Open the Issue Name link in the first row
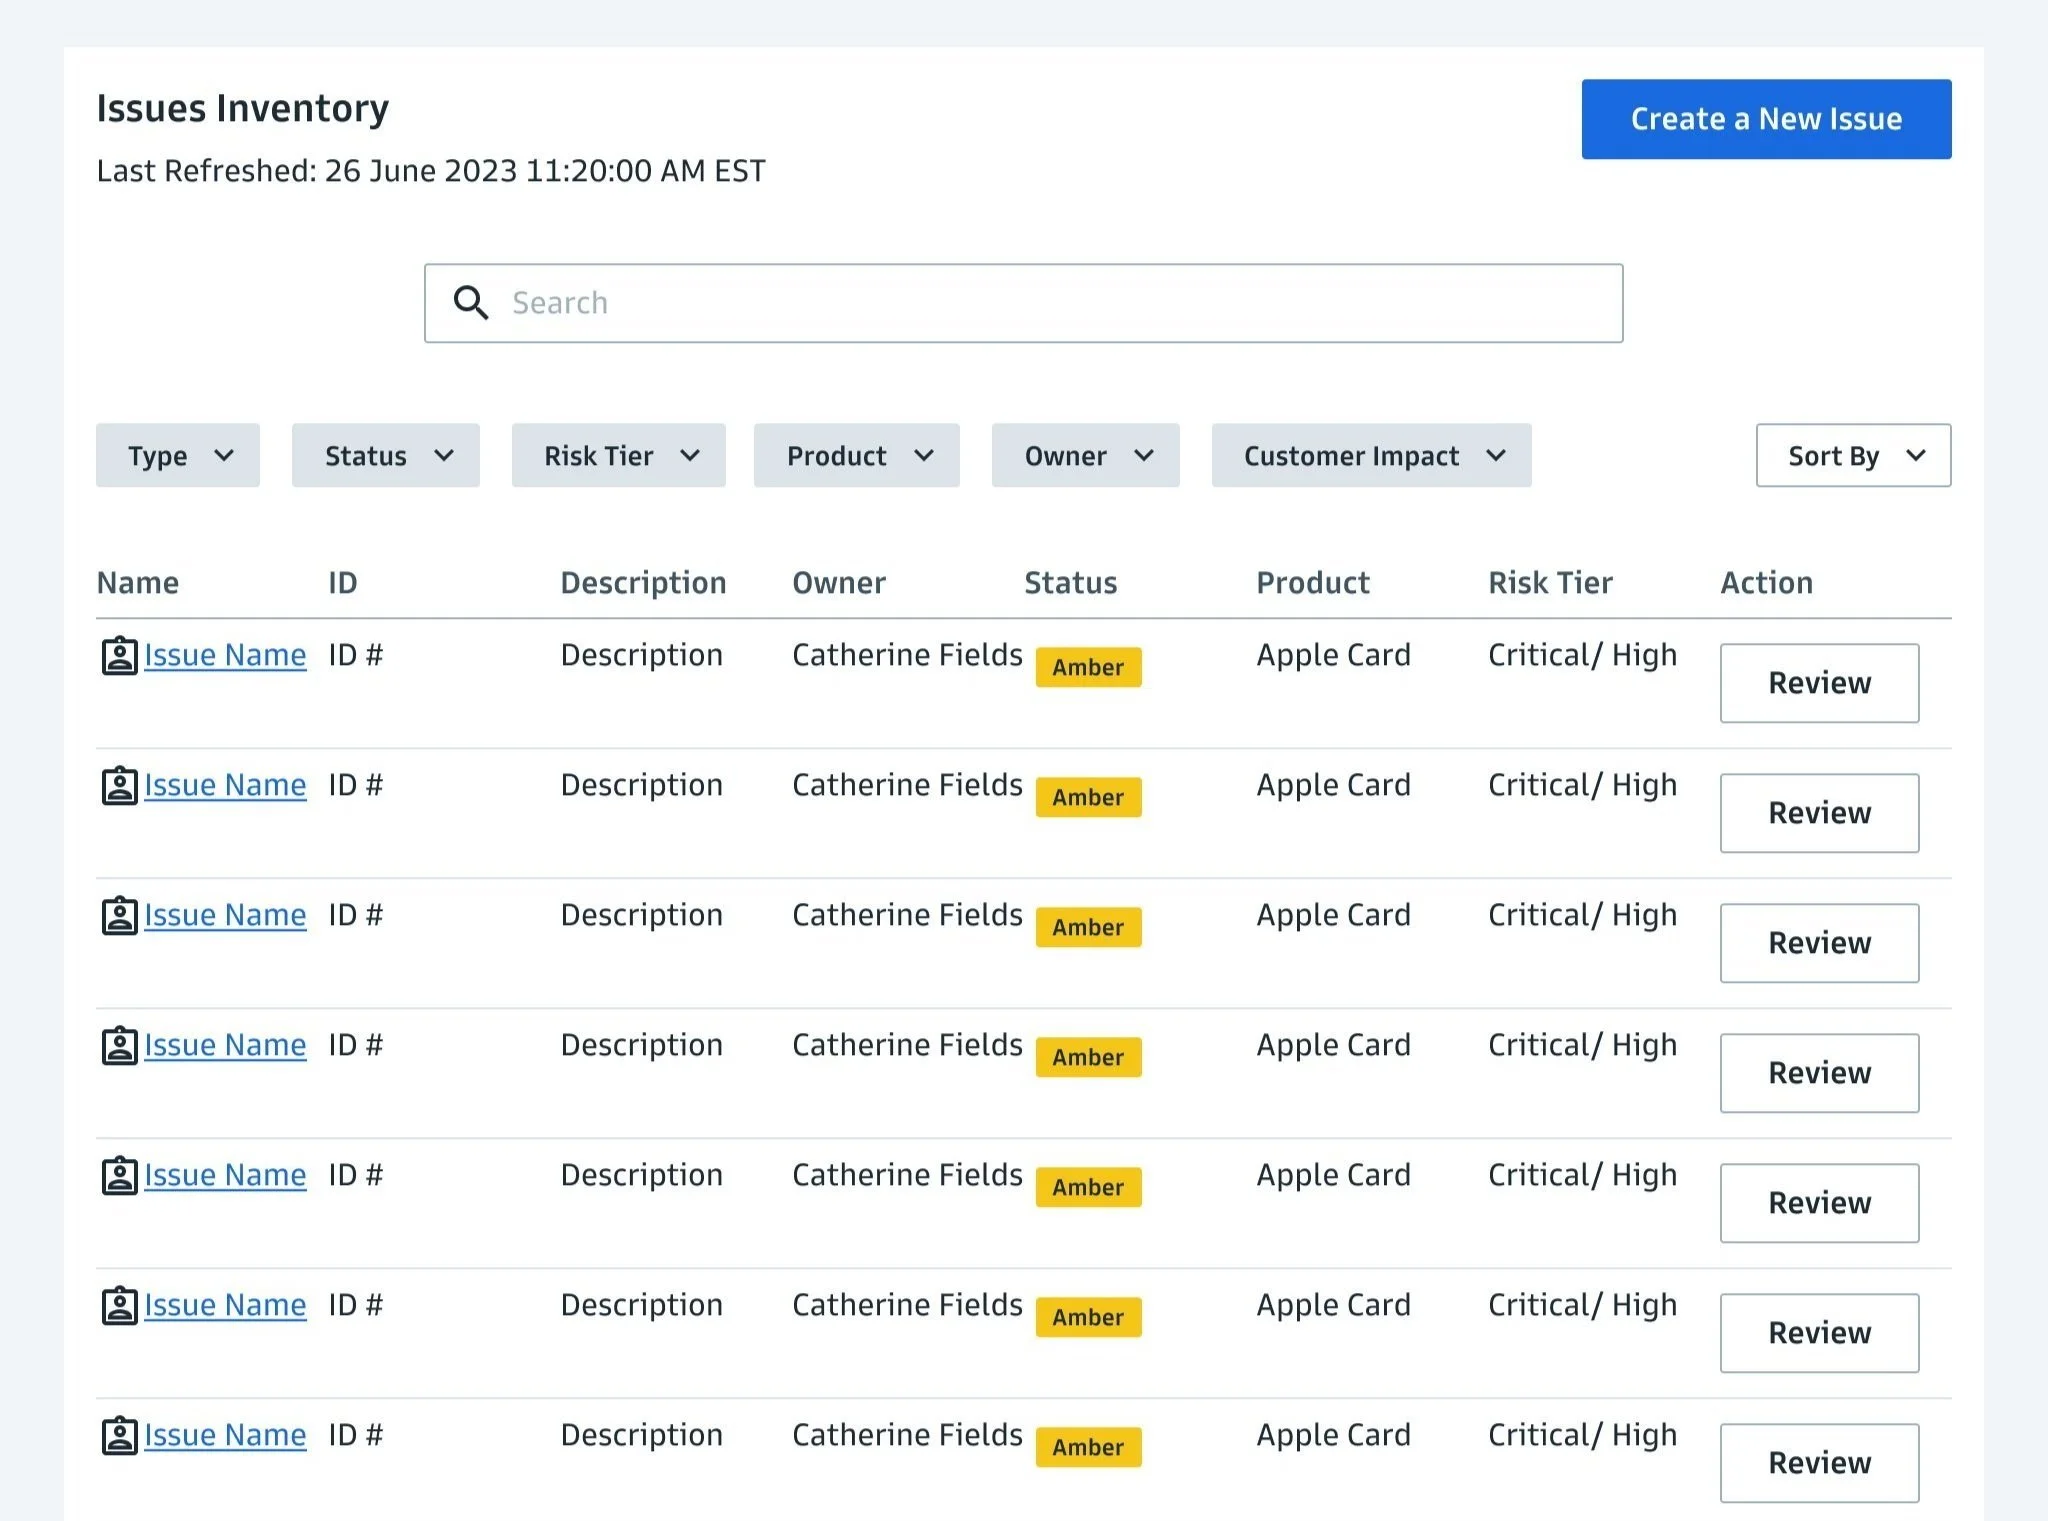2048x1521 pixels. (225, 655)
